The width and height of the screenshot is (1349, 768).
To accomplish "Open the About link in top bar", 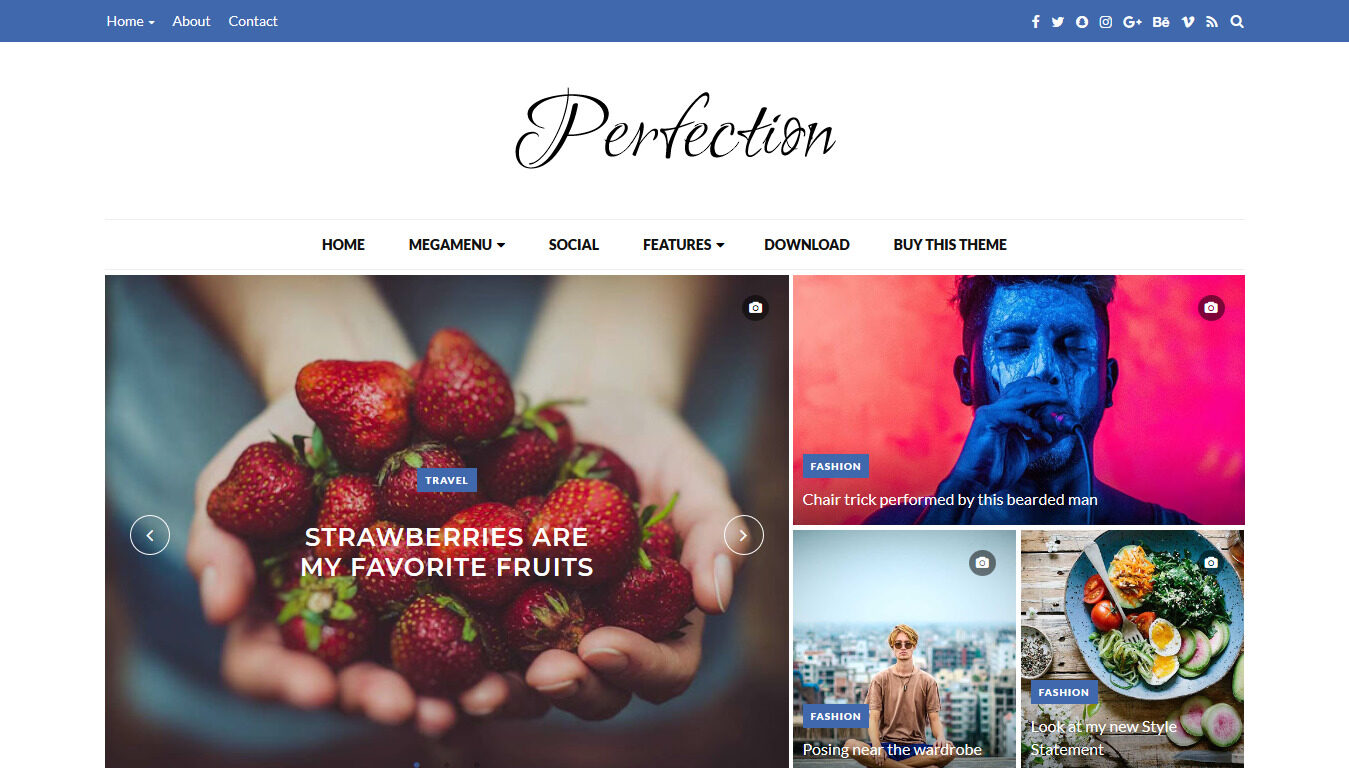I will coord(191,21).
